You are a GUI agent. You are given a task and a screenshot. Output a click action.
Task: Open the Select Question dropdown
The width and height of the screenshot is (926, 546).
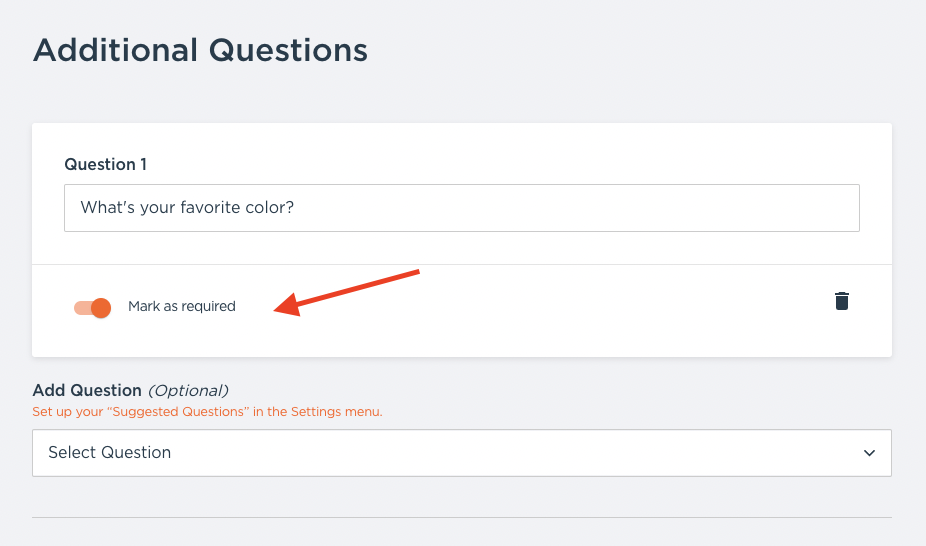461,453
